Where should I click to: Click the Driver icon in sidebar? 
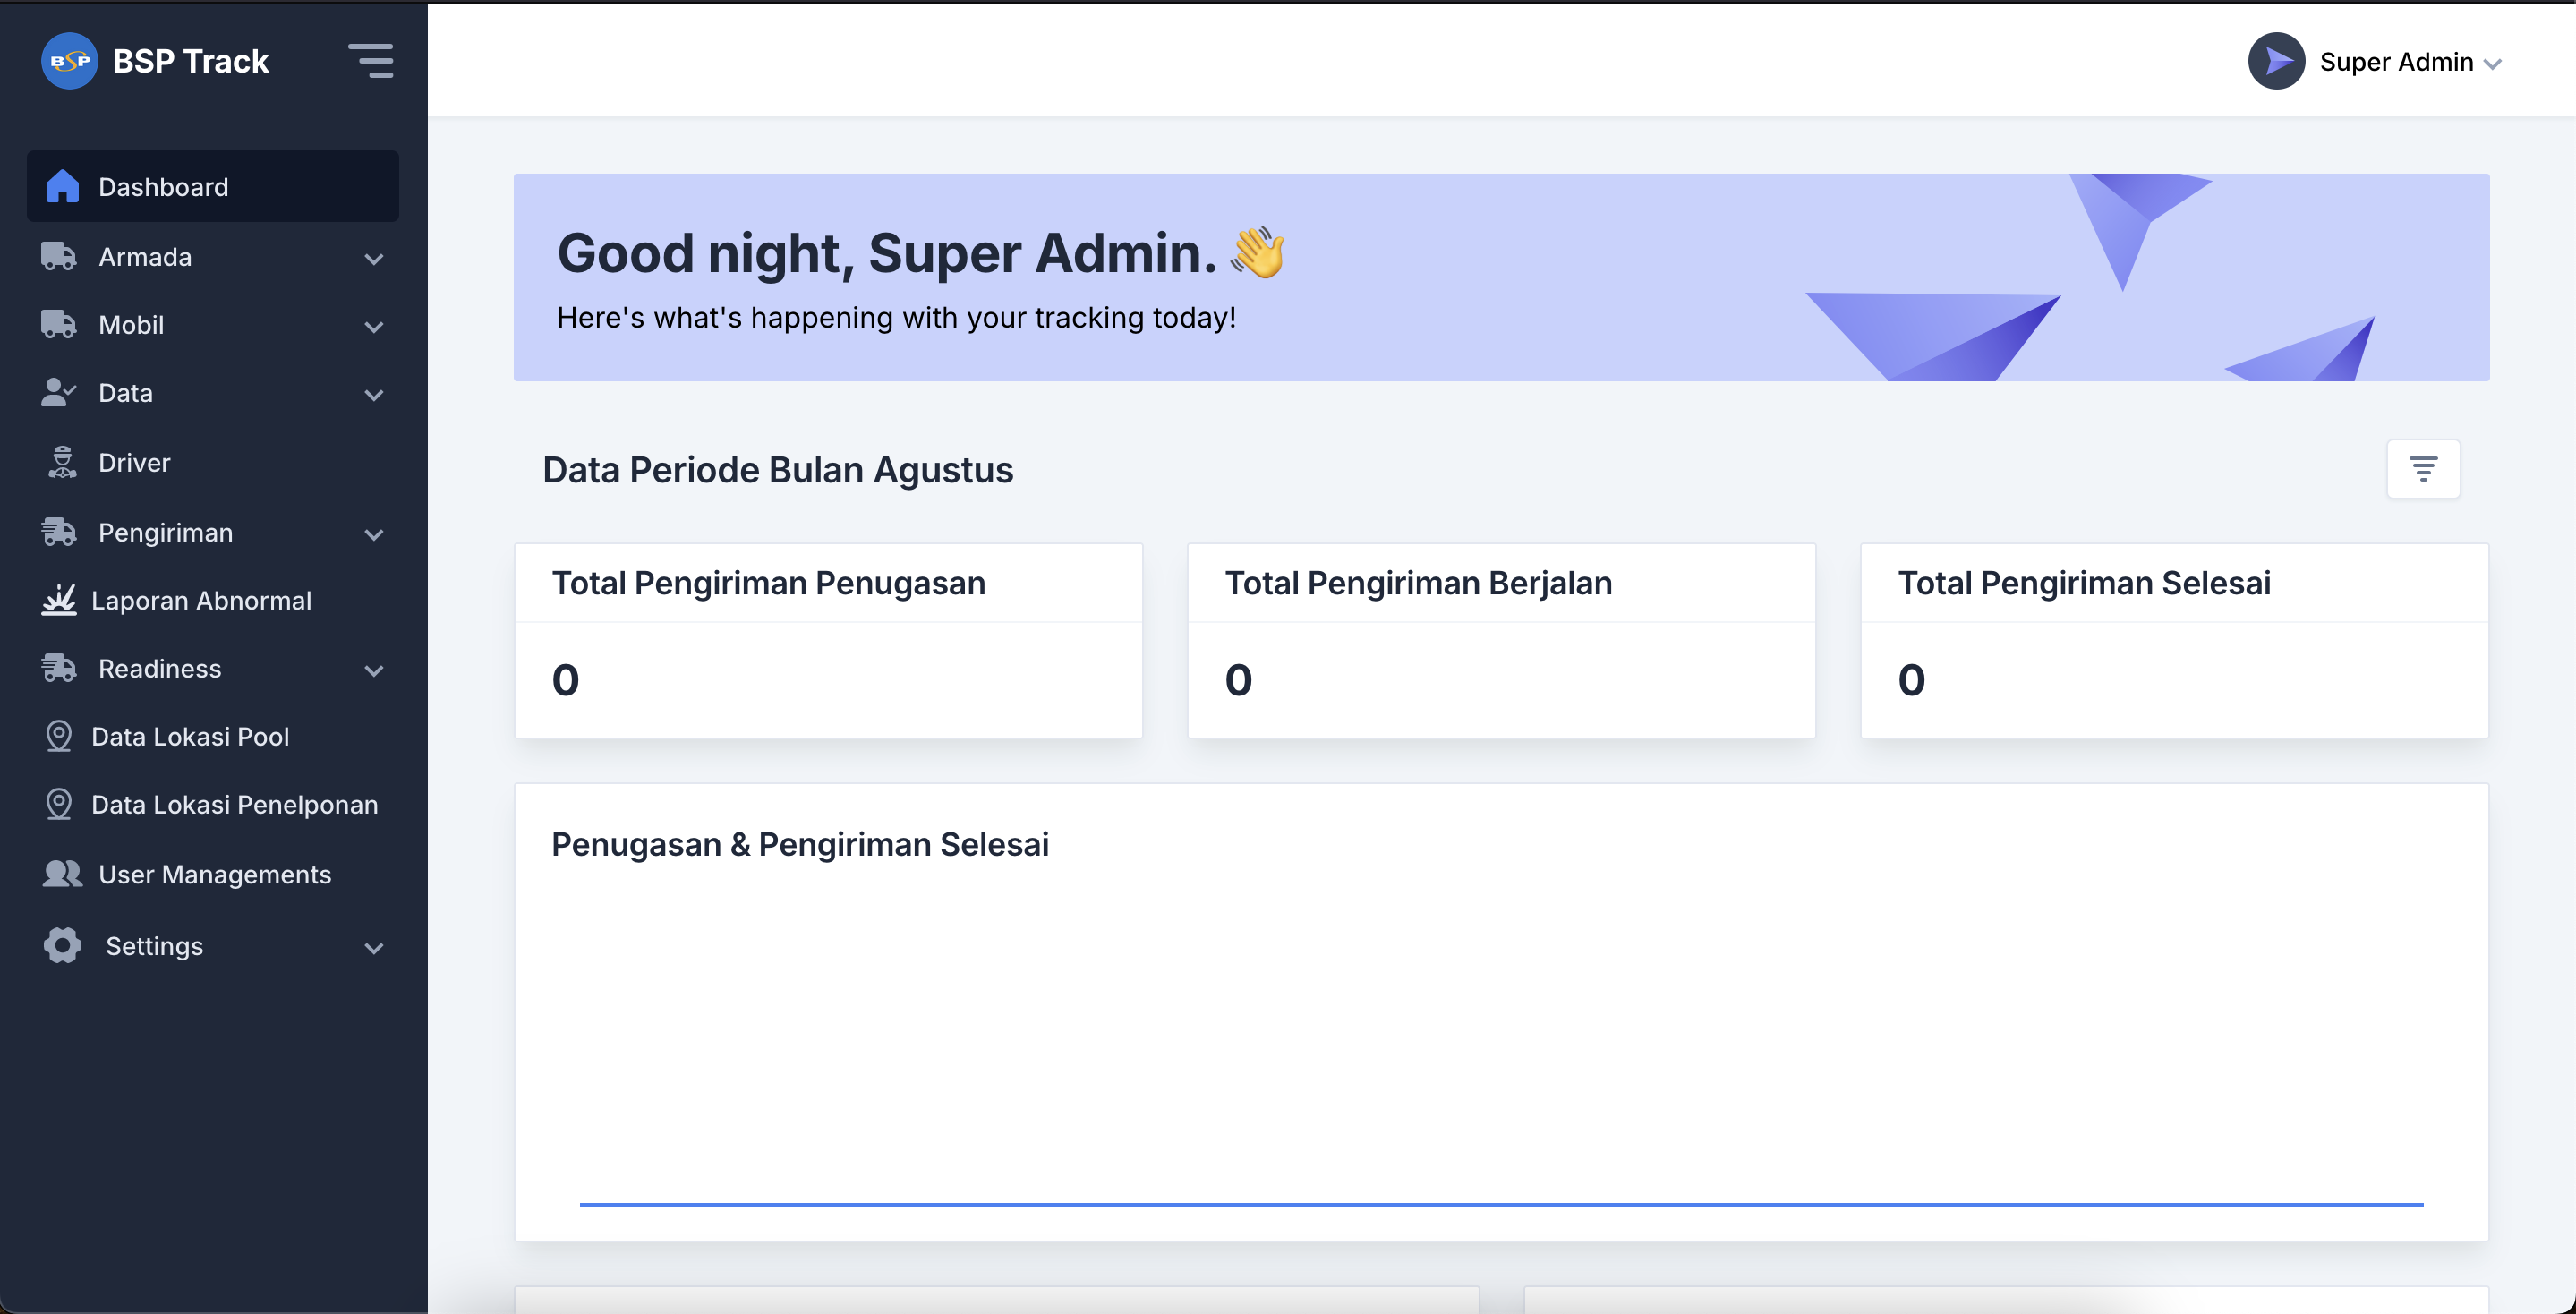click(x=61, y=462)
